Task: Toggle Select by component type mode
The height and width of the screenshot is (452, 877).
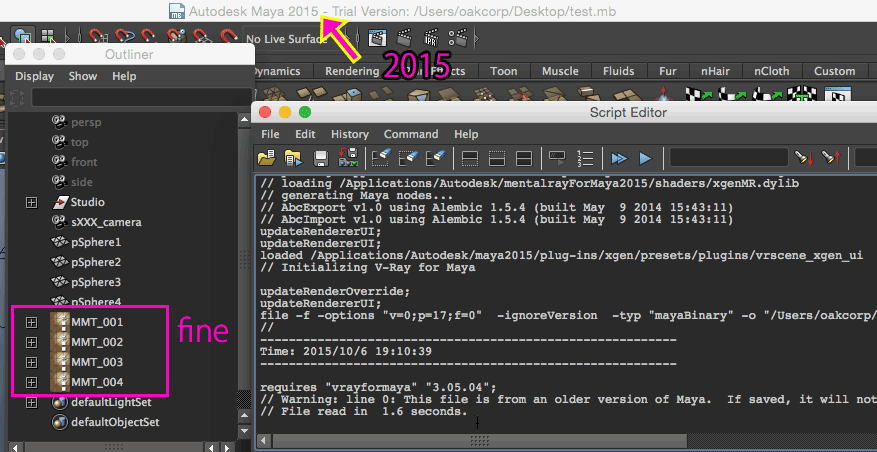Action: click(x=48, y=36)
